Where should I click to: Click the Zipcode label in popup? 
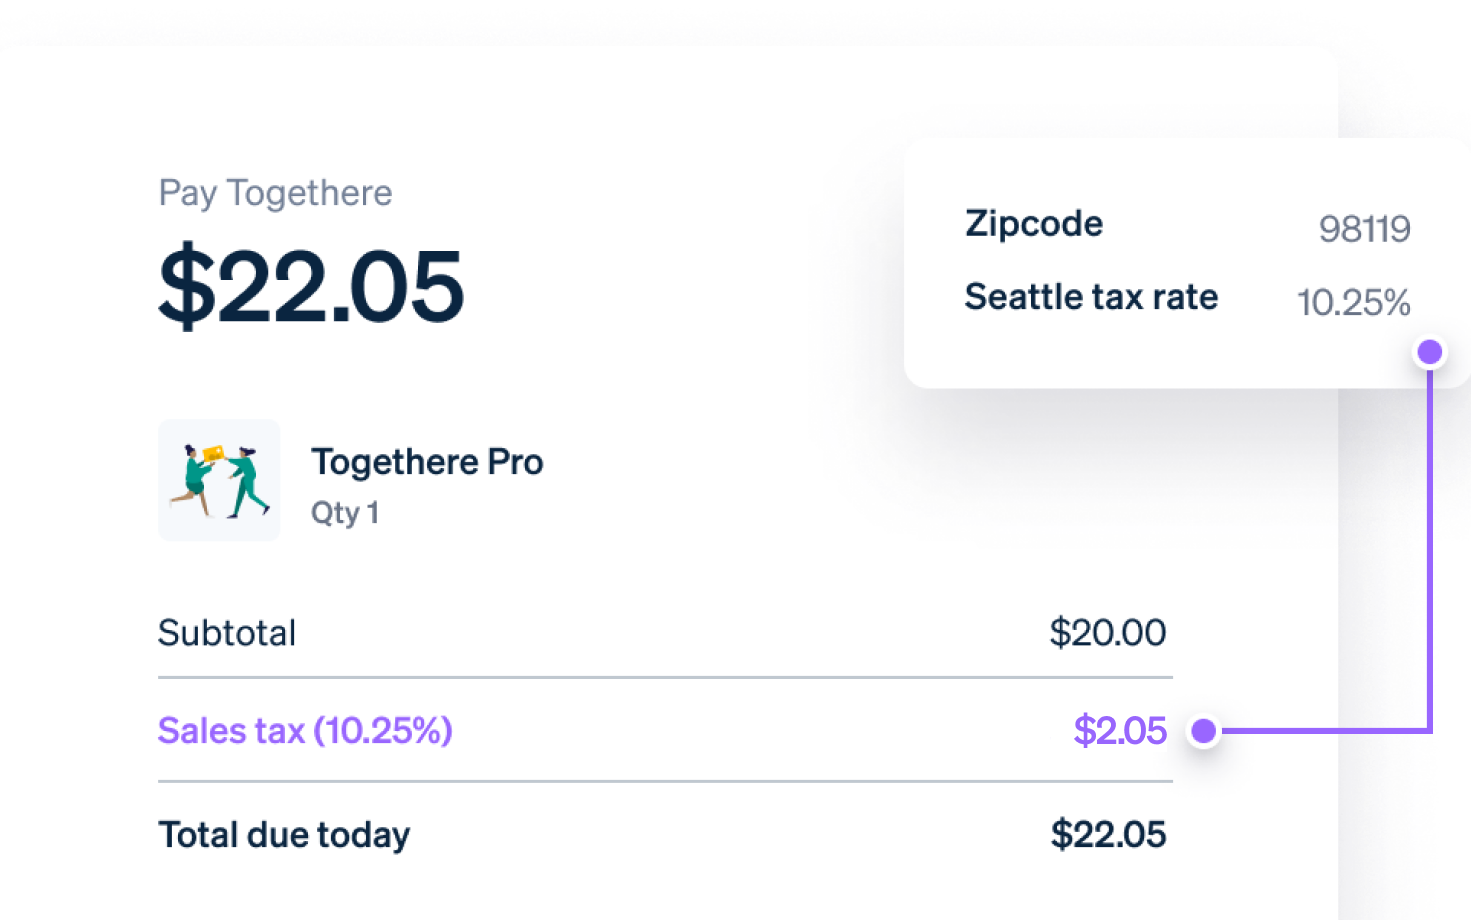click(x=1034, y=224)
